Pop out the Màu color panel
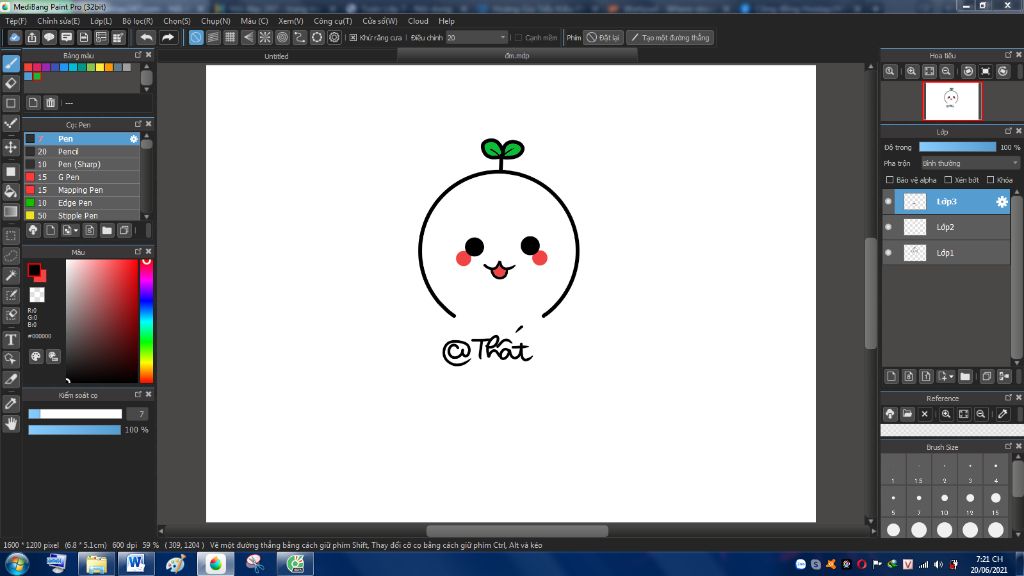This screenshot has width=1024, height=576. (138, 251)
